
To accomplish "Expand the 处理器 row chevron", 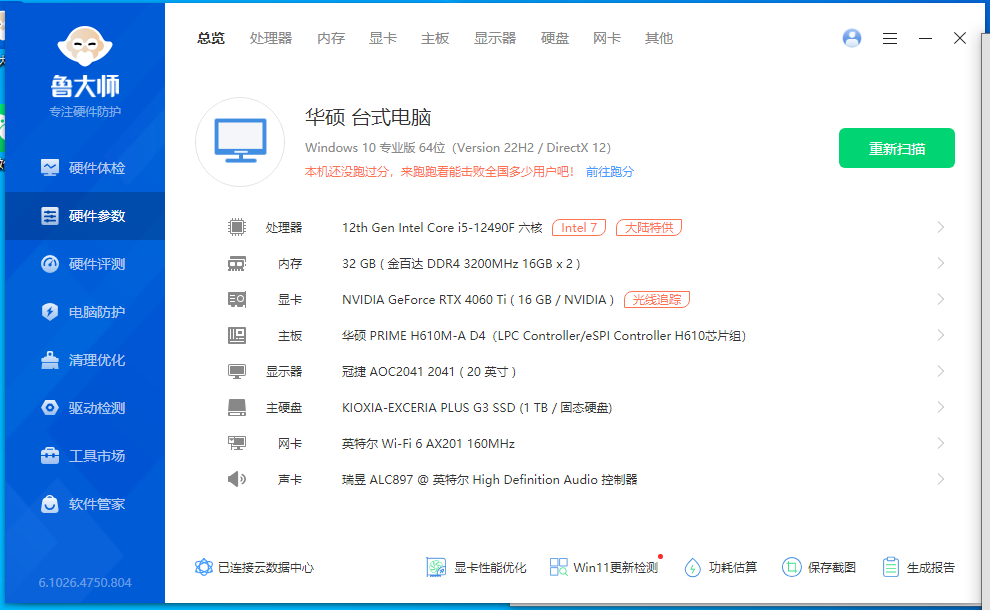I will [940, 227].
